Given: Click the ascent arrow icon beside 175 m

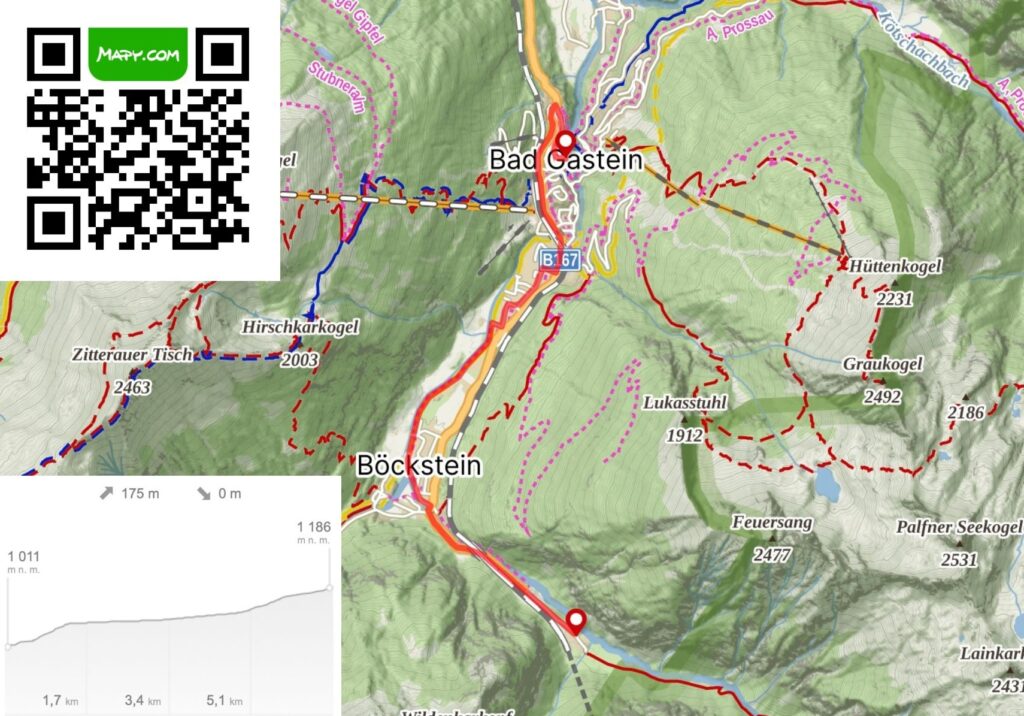Looking at the screenshot, I should click(x=106, y=493).
